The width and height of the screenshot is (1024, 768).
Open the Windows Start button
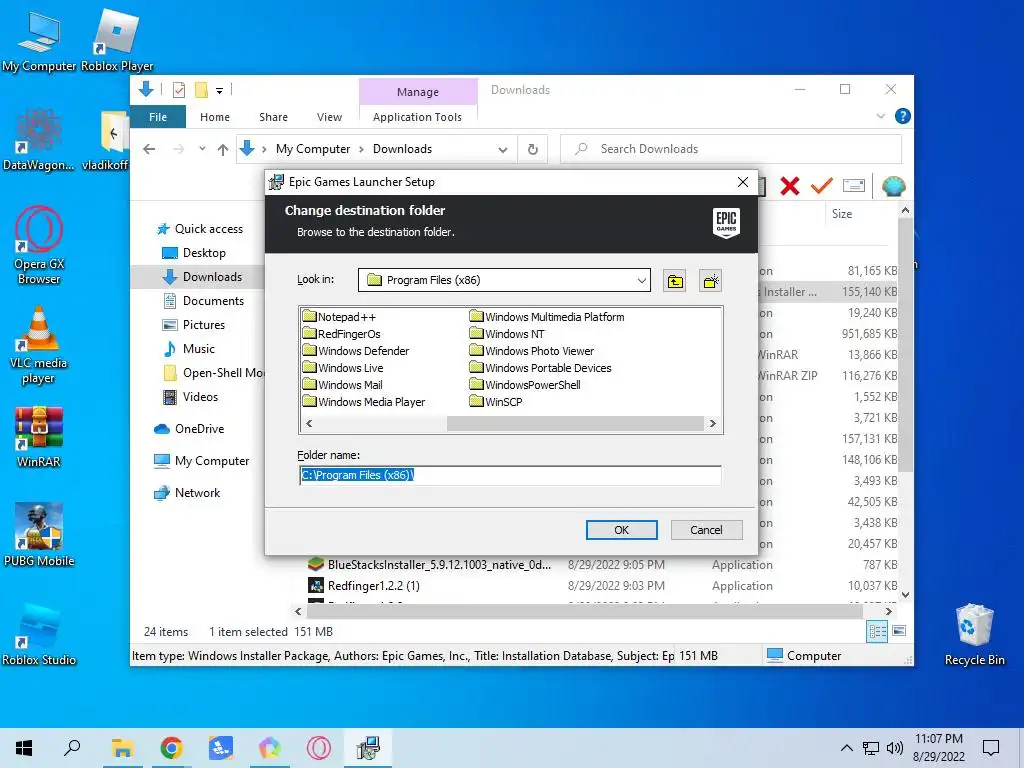pos(24,748)
